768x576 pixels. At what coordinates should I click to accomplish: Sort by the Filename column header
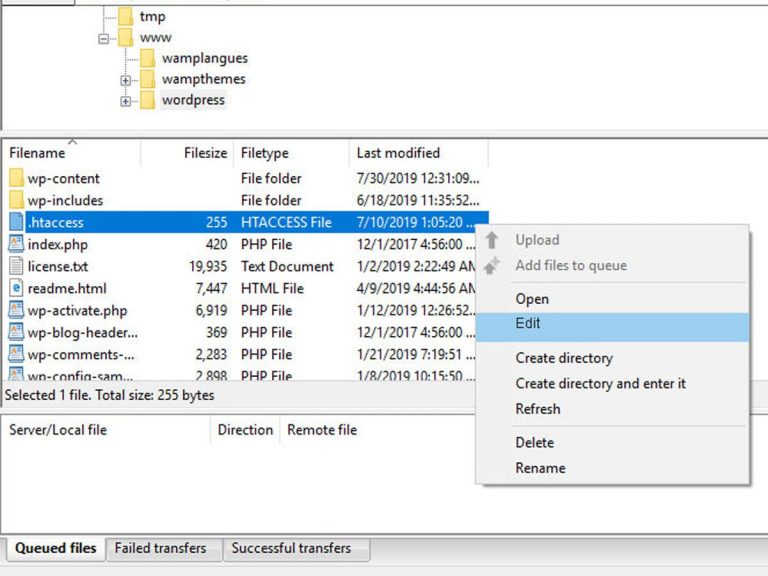(x=72, y=153)
